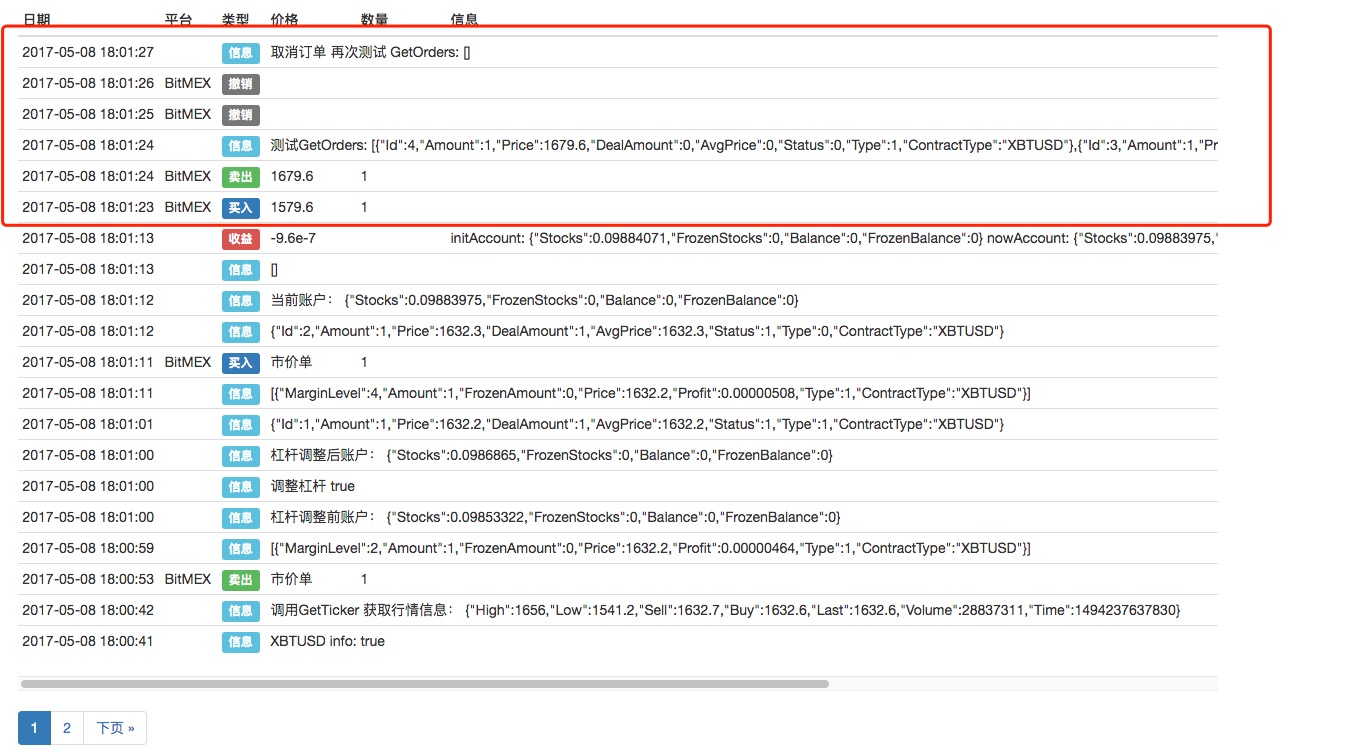Click the price value 1579.6
The image size is (1346, 756).
(x=292, y=207)
